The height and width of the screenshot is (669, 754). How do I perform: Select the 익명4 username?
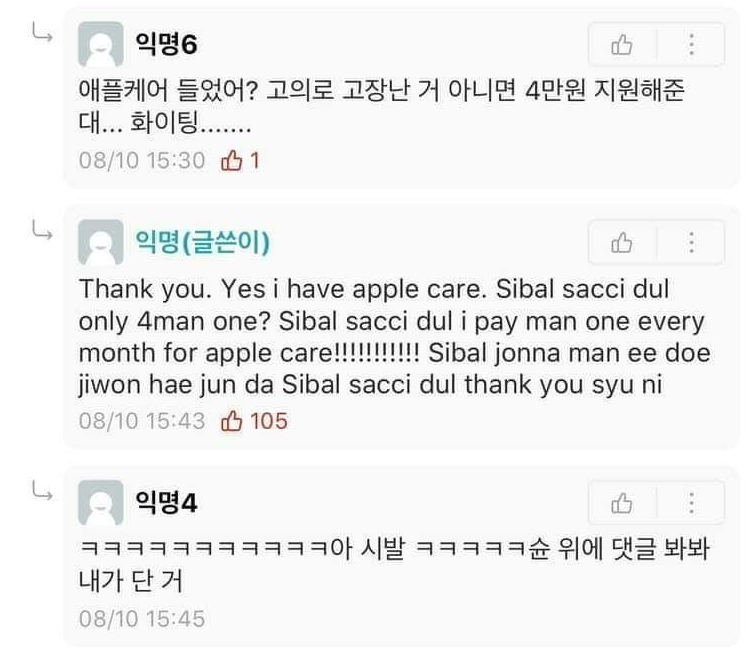pos(165,502)
